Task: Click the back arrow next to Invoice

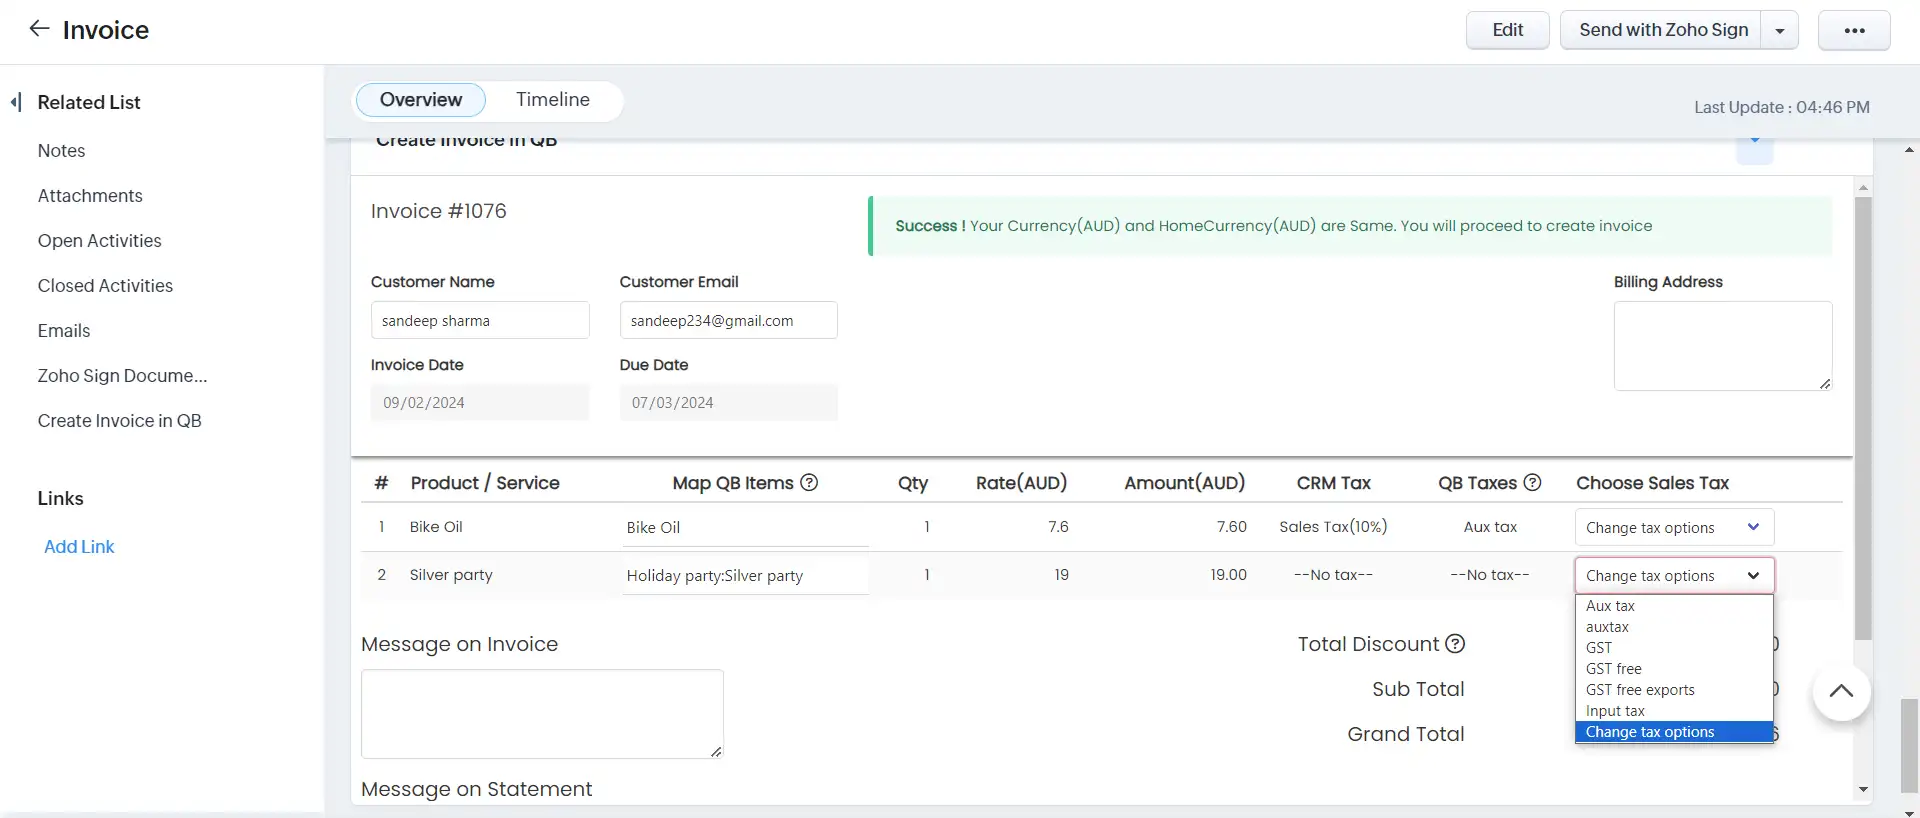Action: point(39,29)
